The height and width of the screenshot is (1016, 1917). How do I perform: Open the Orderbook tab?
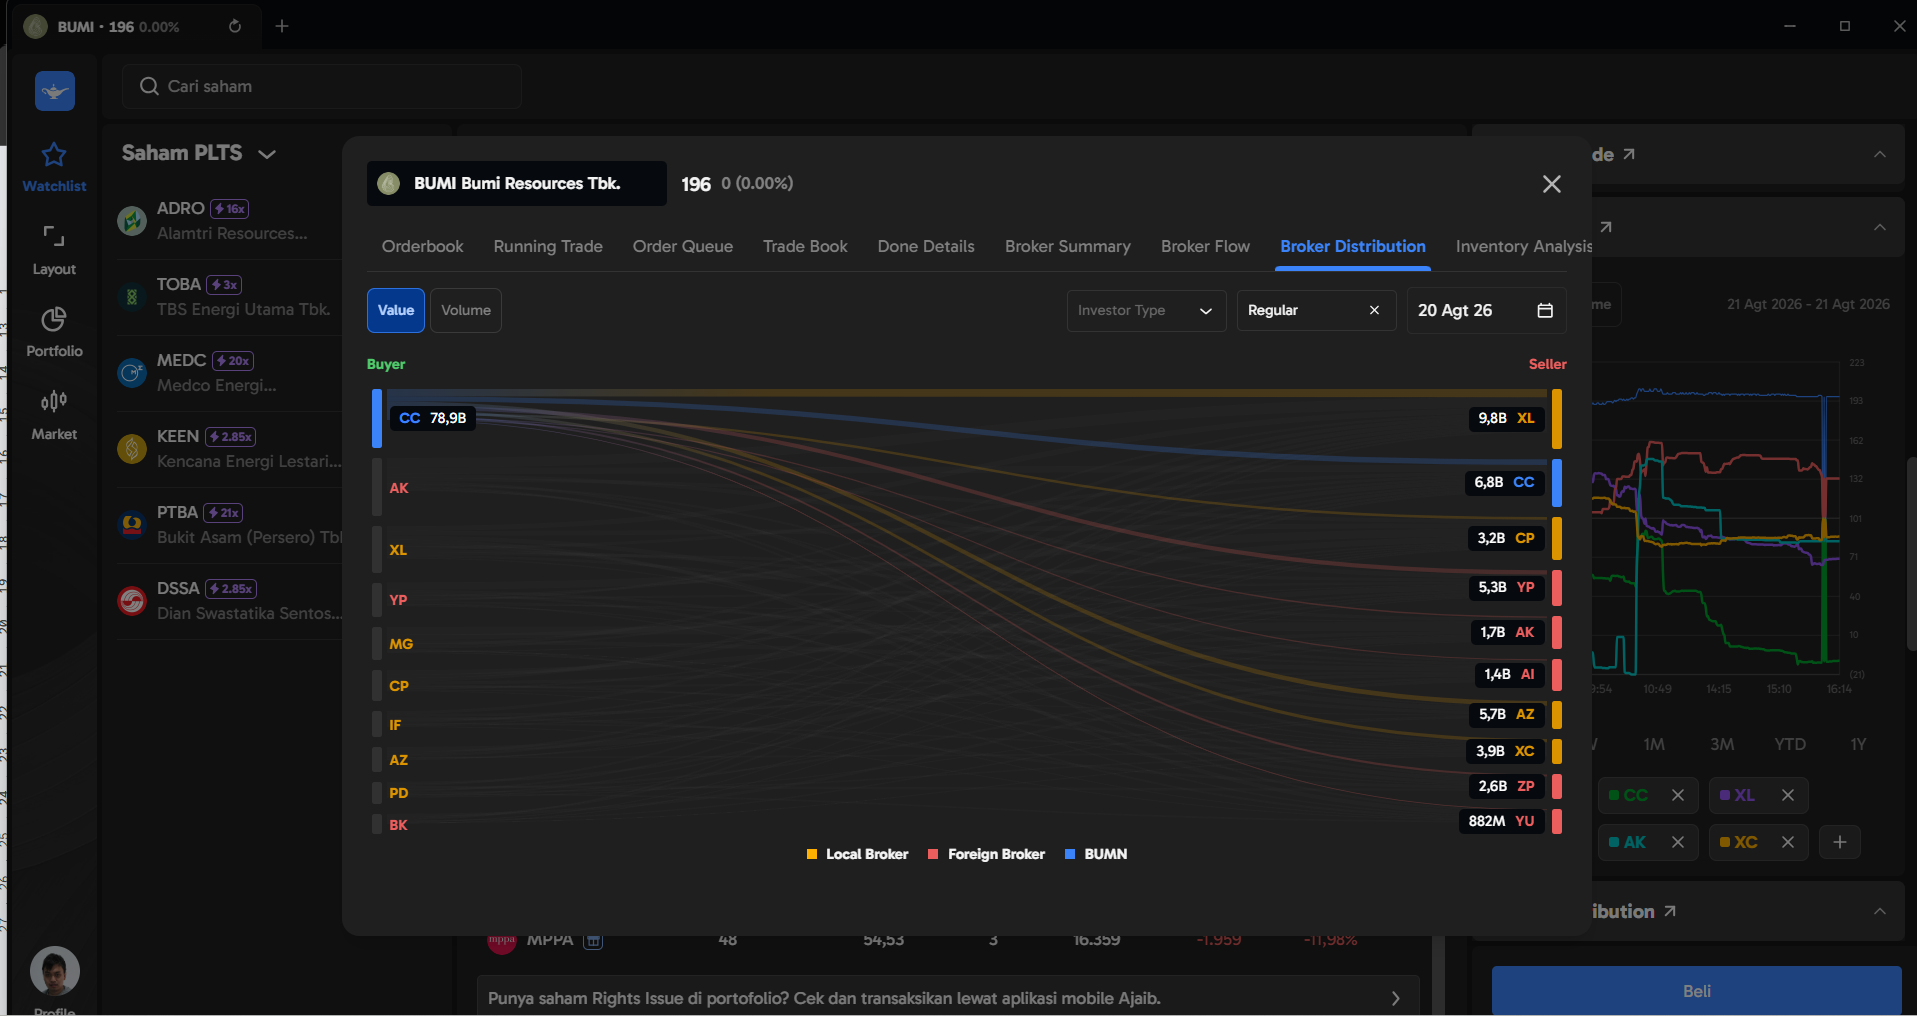[x=422, y=246]
